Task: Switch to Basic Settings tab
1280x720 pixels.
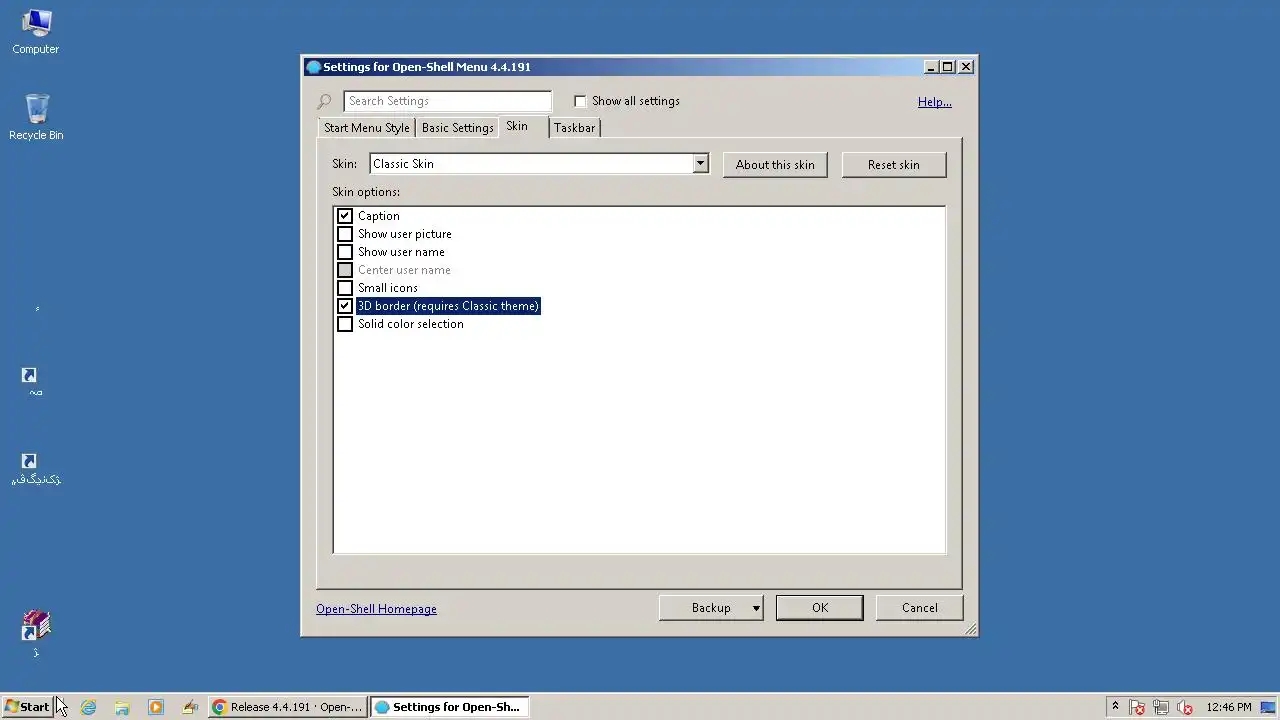Action: pos(458,128)
